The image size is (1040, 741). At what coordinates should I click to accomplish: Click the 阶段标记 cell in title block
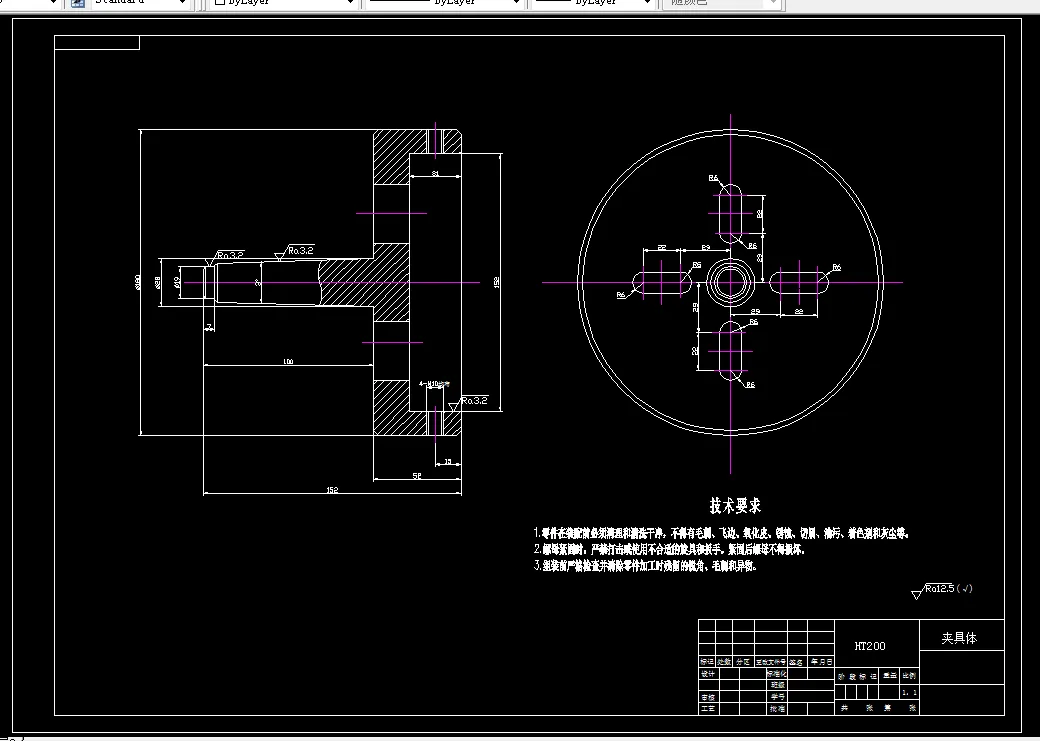click(x=857, y=677)
